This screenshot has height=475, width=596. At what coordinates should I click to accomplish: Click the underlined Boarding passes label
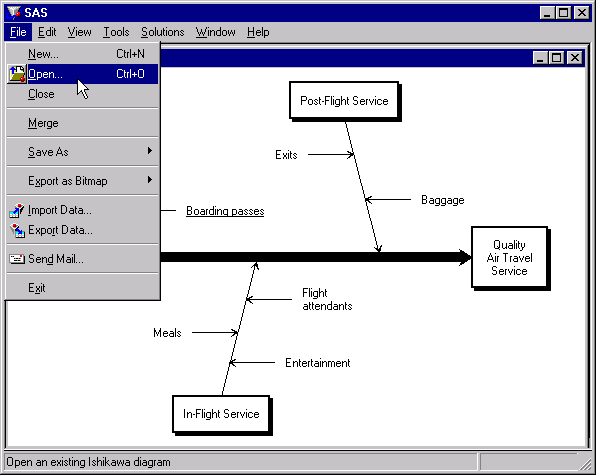point(225,211)
